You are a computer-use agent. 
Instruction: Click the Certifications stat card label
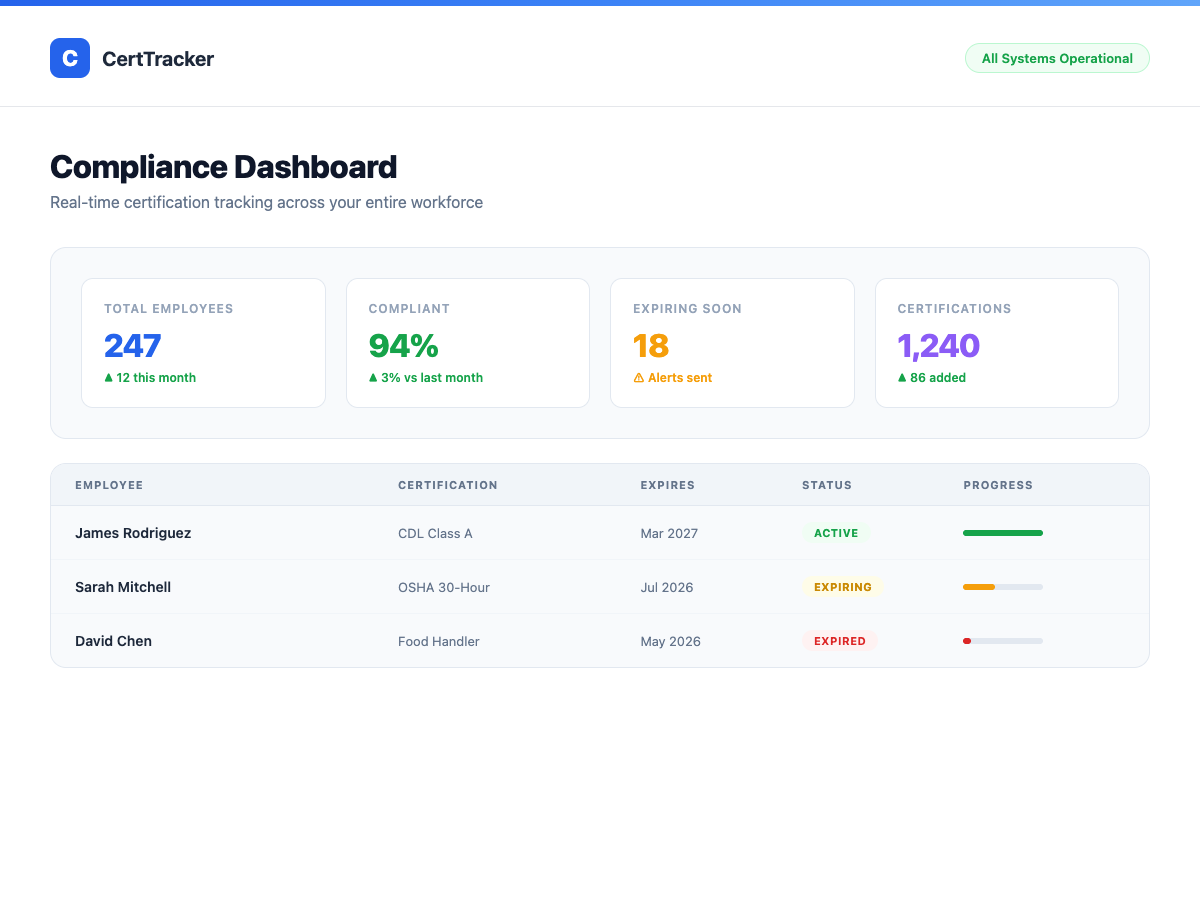click(954, 309)
